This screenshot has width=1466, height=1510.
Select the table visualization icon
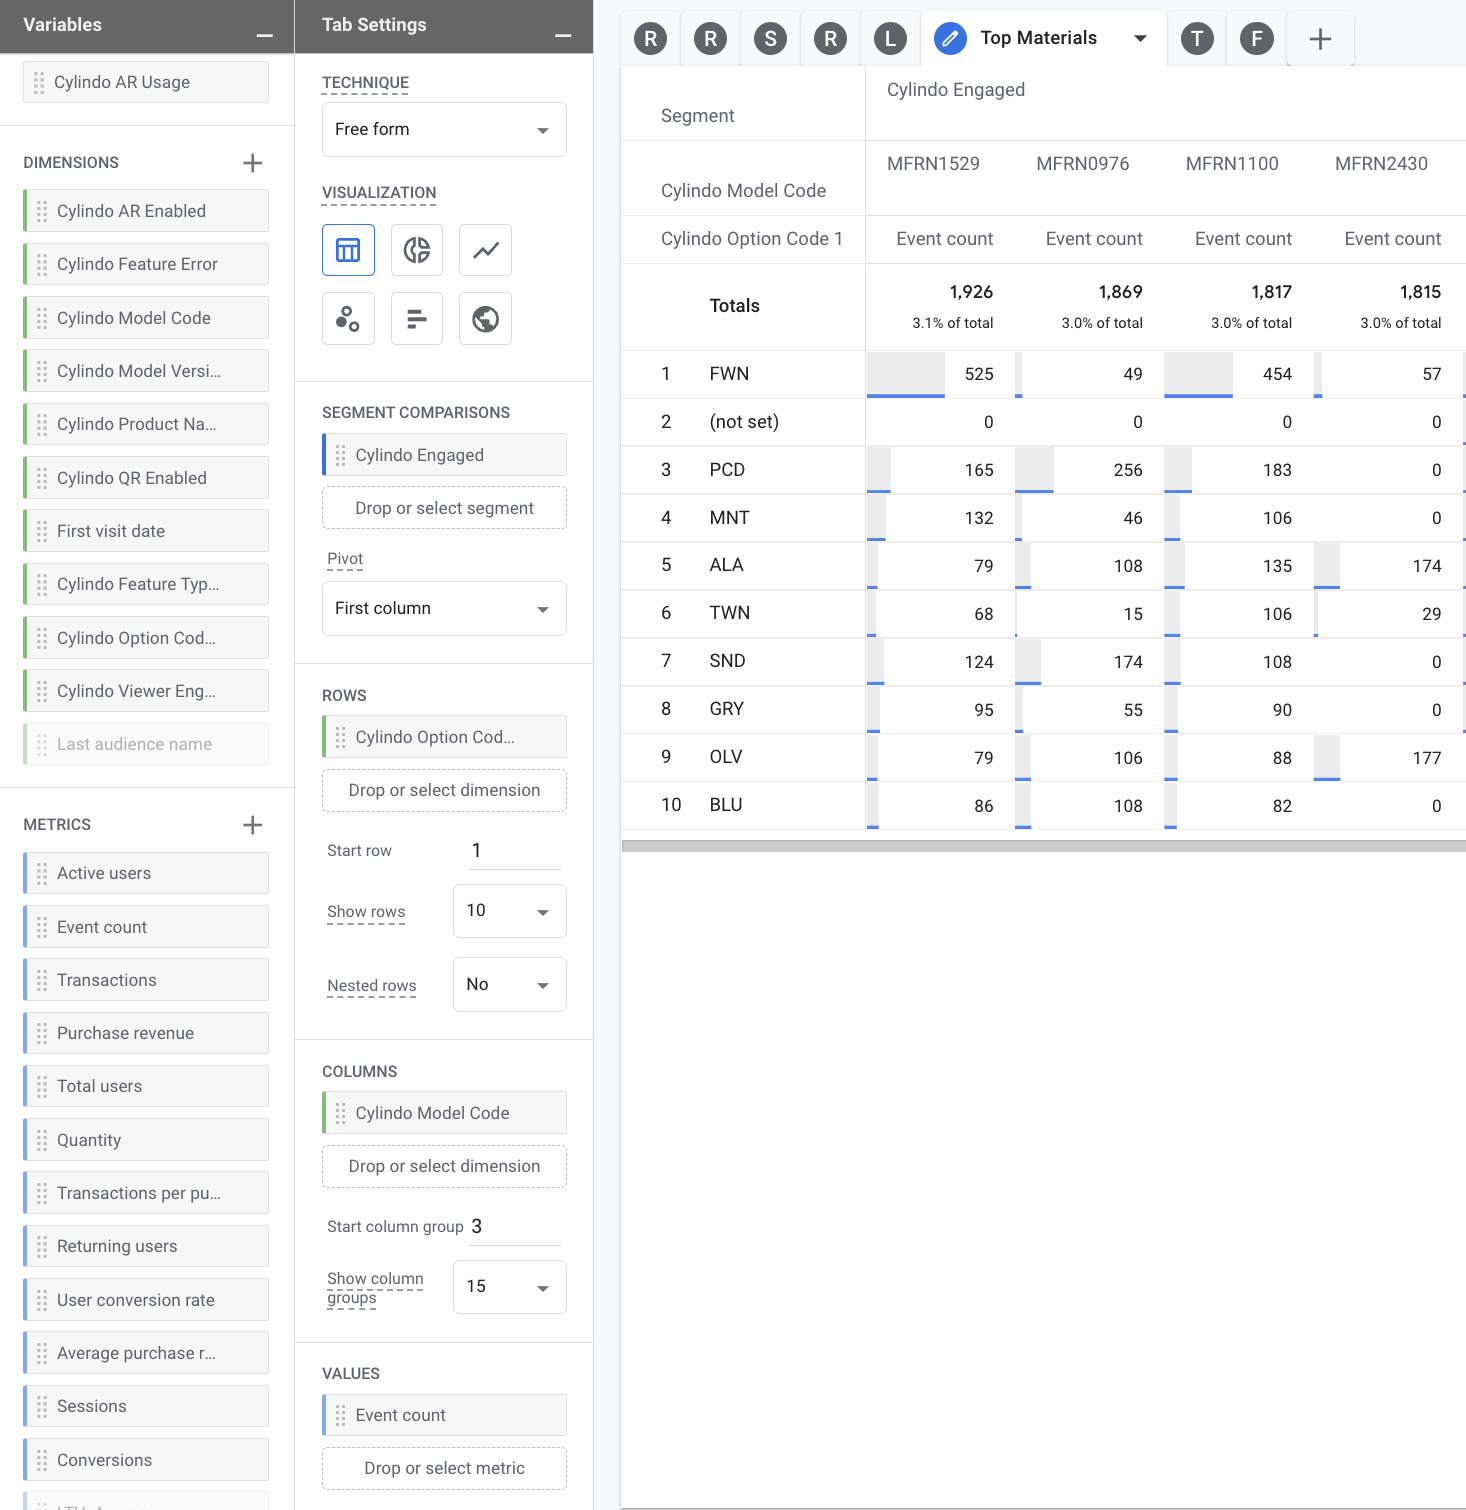pos(347,250)
